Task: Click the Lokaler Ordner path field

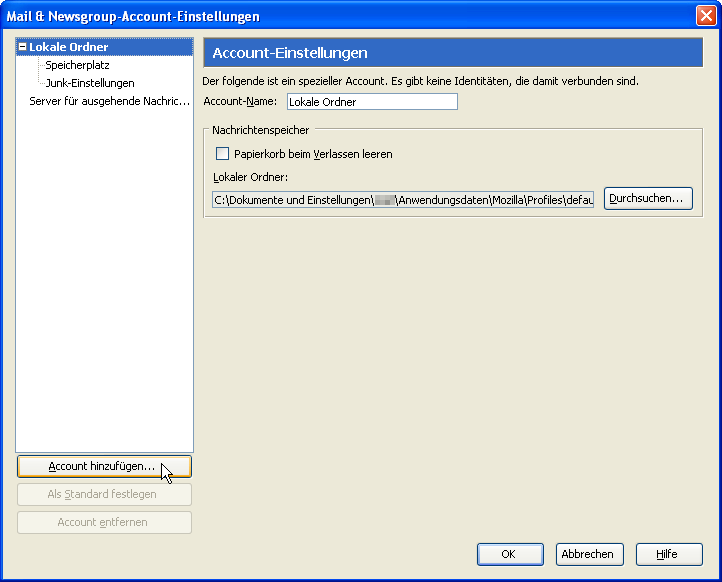Action: click(403, 200)
